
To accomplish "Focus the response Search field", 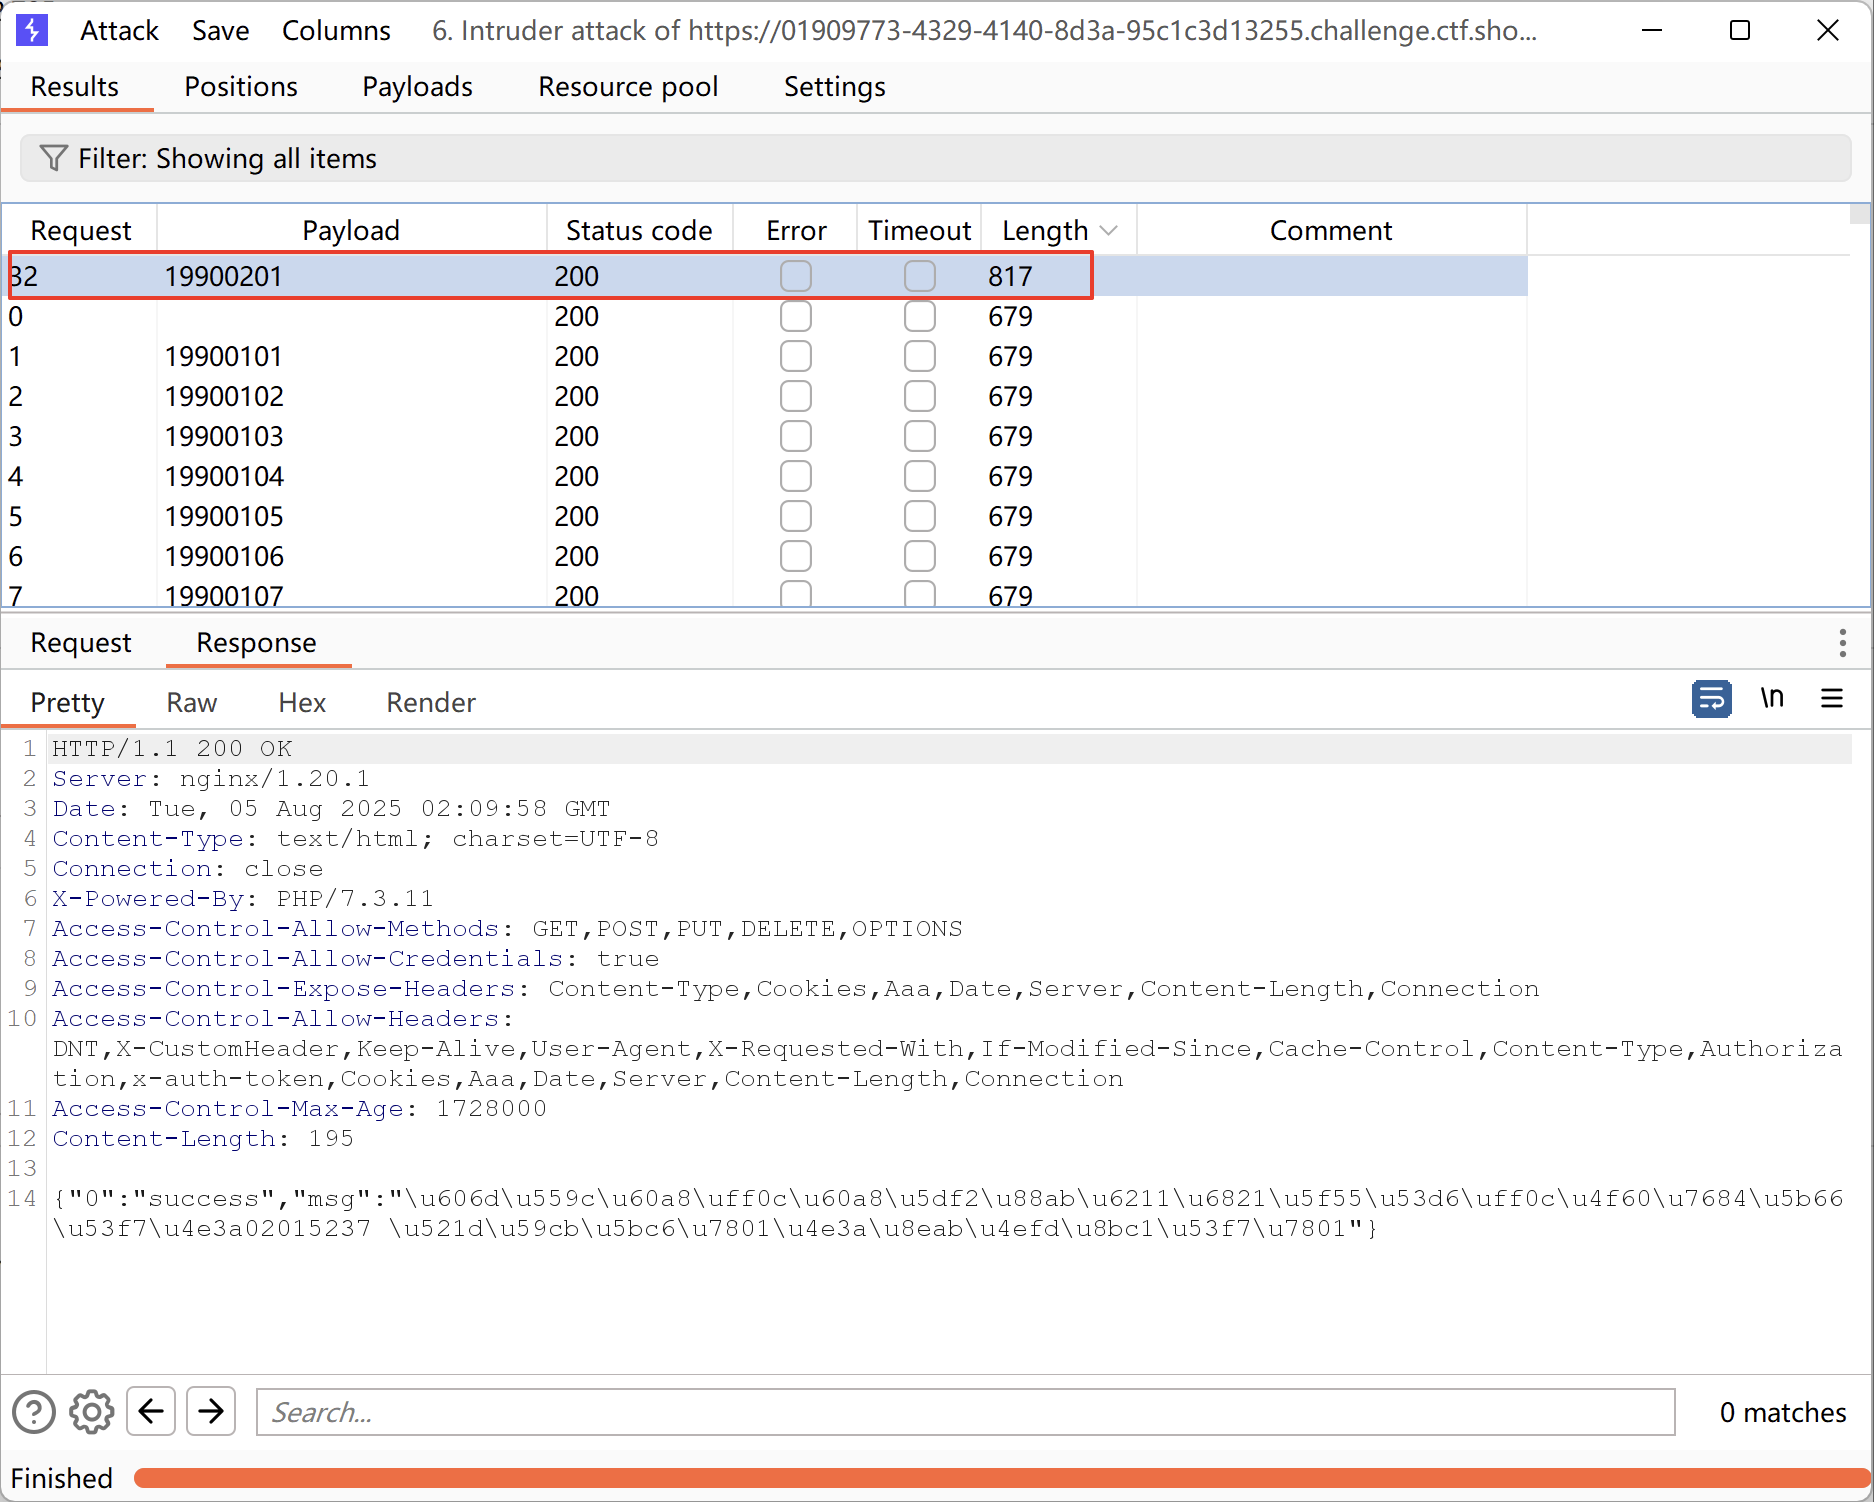I will point(965,1412).
